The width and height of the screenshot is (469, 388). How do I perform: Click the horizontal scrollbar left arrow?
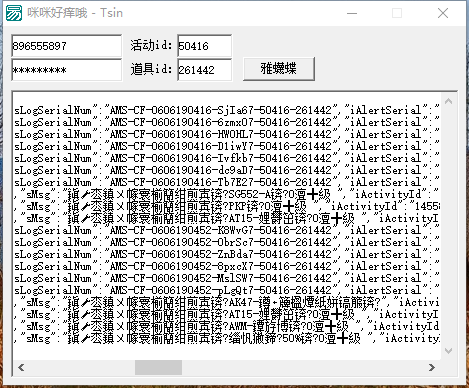click(x=21, y=367)
